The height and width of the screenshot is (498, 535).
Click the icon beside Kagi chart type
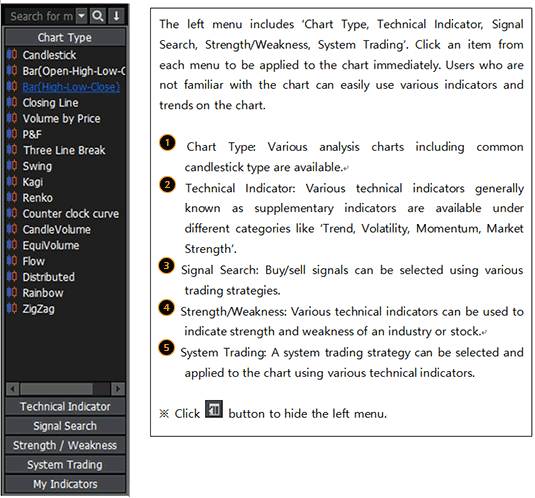pyautogui.click(x=12, y=181)
